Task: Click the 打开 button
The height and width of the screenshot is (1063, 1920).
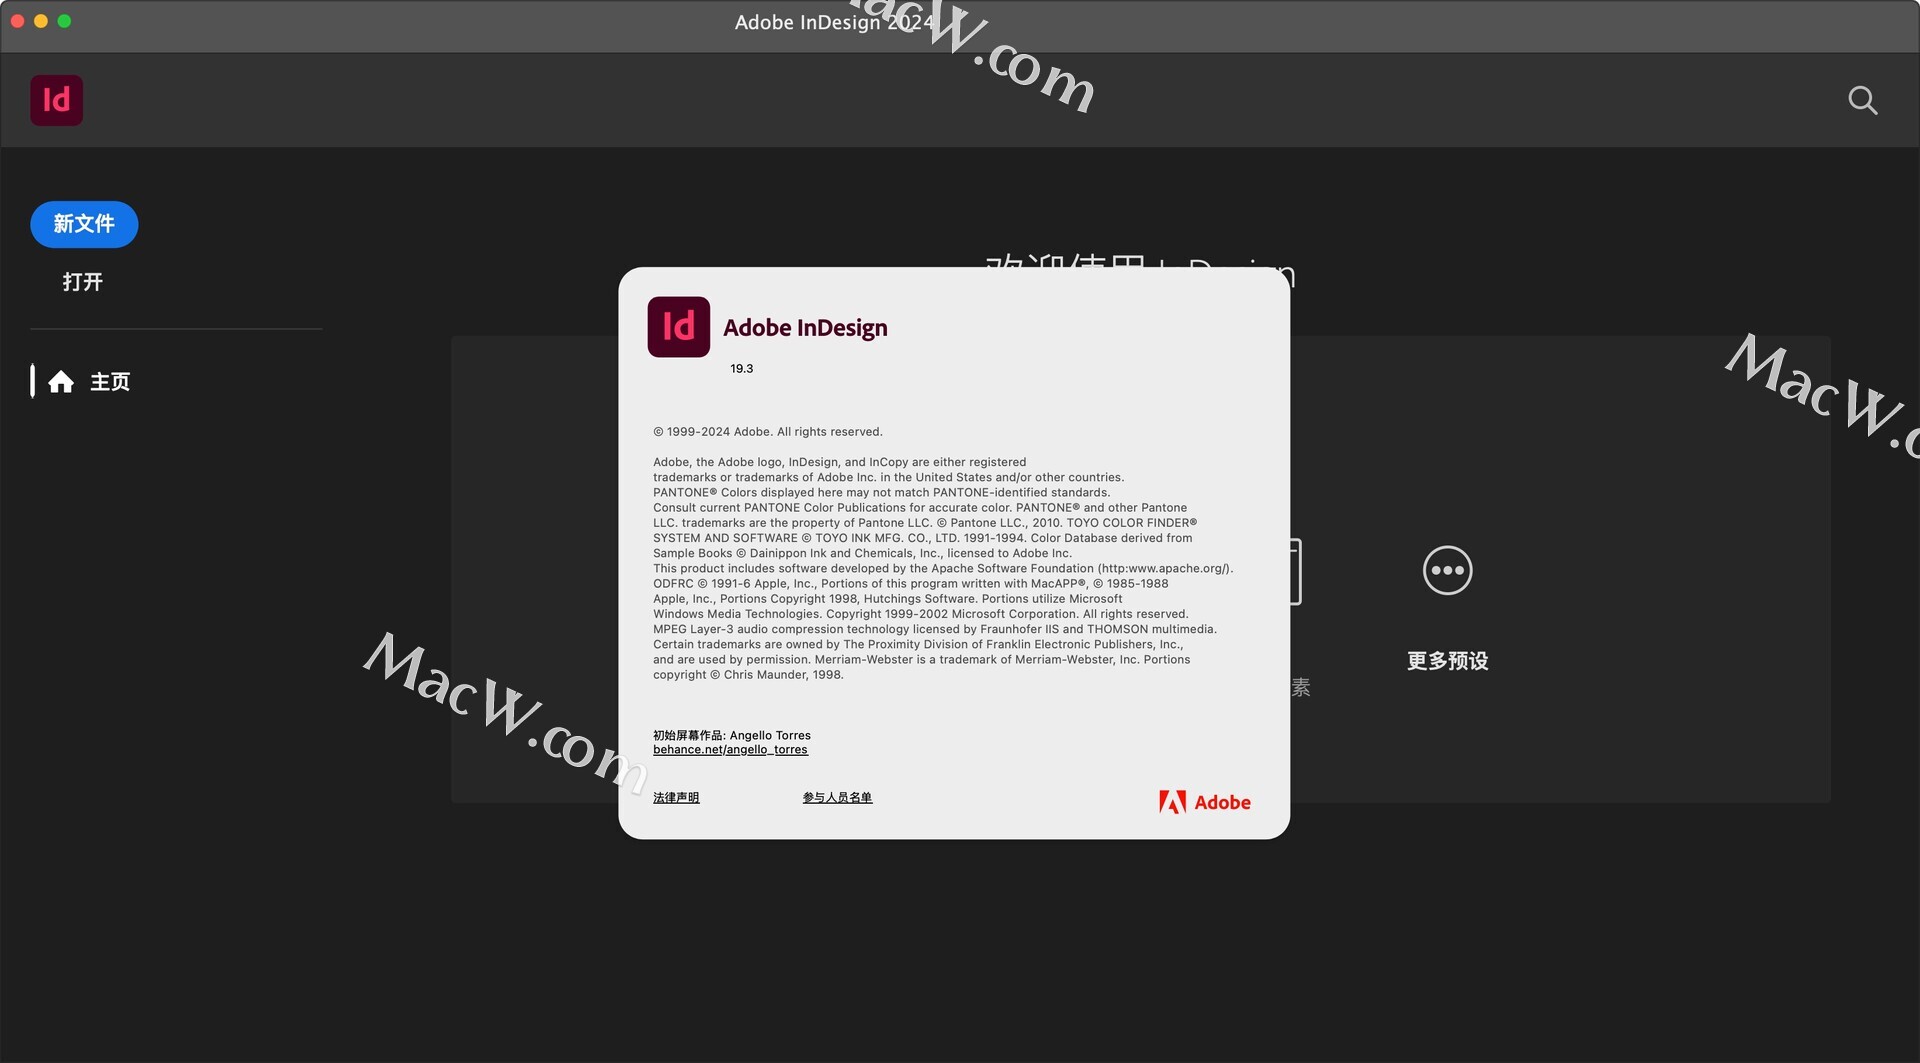Action: (x=83, y=282)
